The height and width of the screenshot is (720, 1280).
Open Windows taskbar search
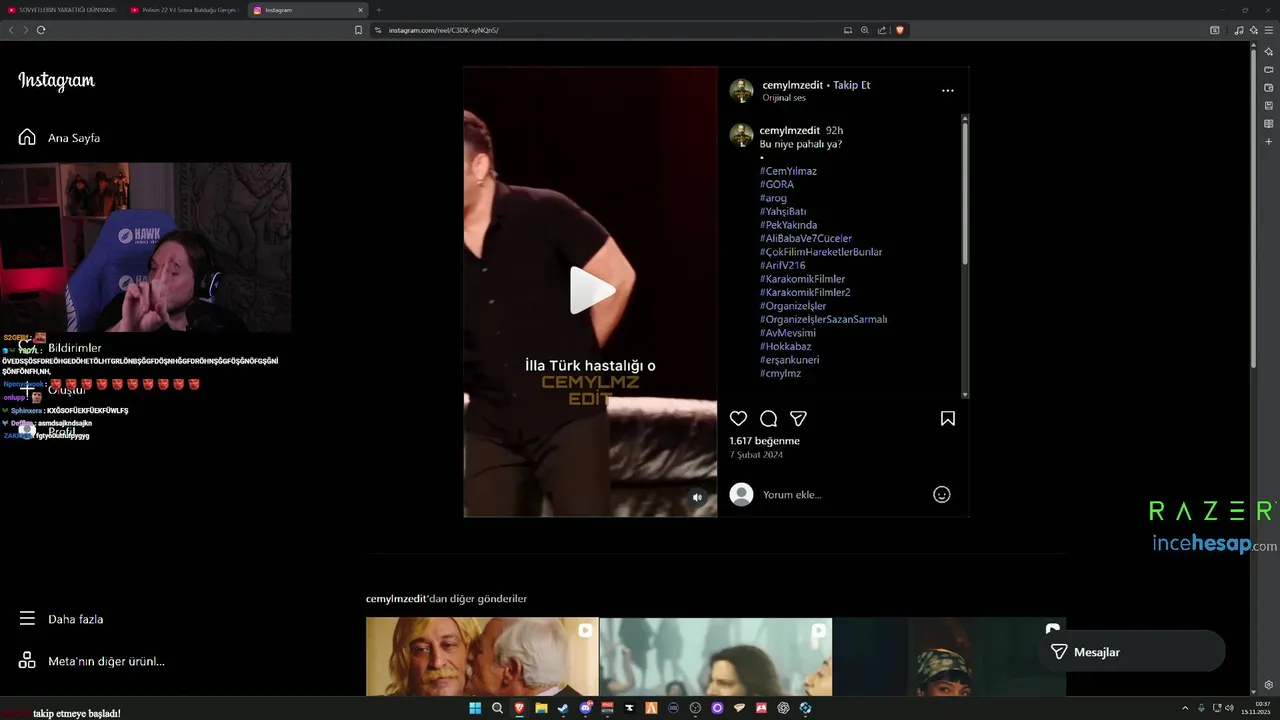point(497,708)
